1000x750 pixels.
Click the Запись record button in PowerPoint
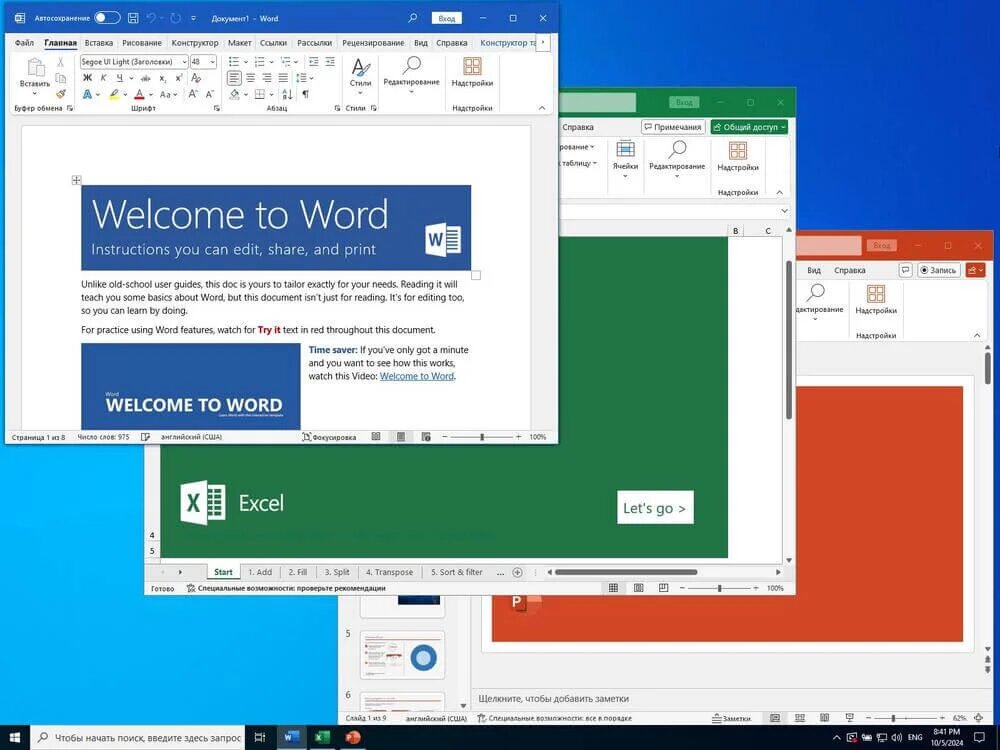939,270
